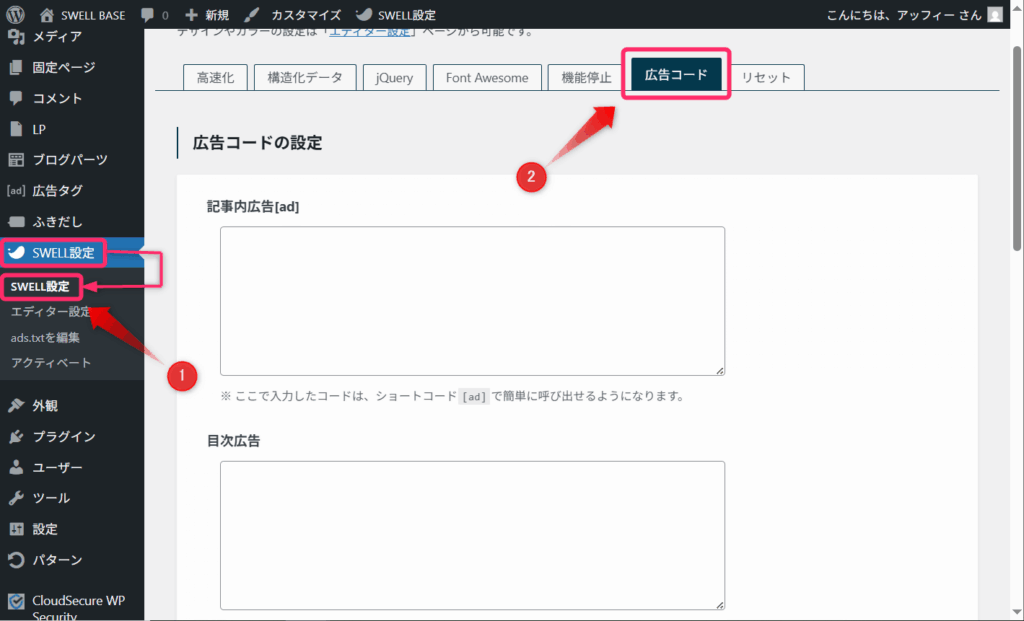Open ads.txtを編集 in the sidebar

click(x=45, y=338)
